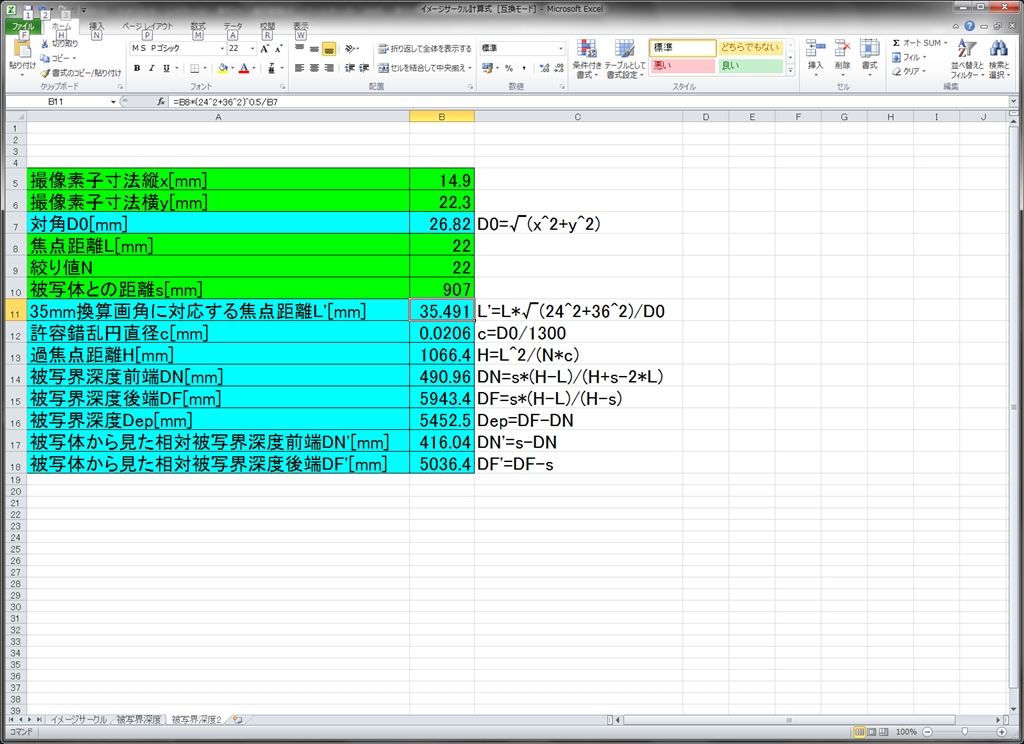
Task: Click the decrease decimal icon
Action: [559, 68]
